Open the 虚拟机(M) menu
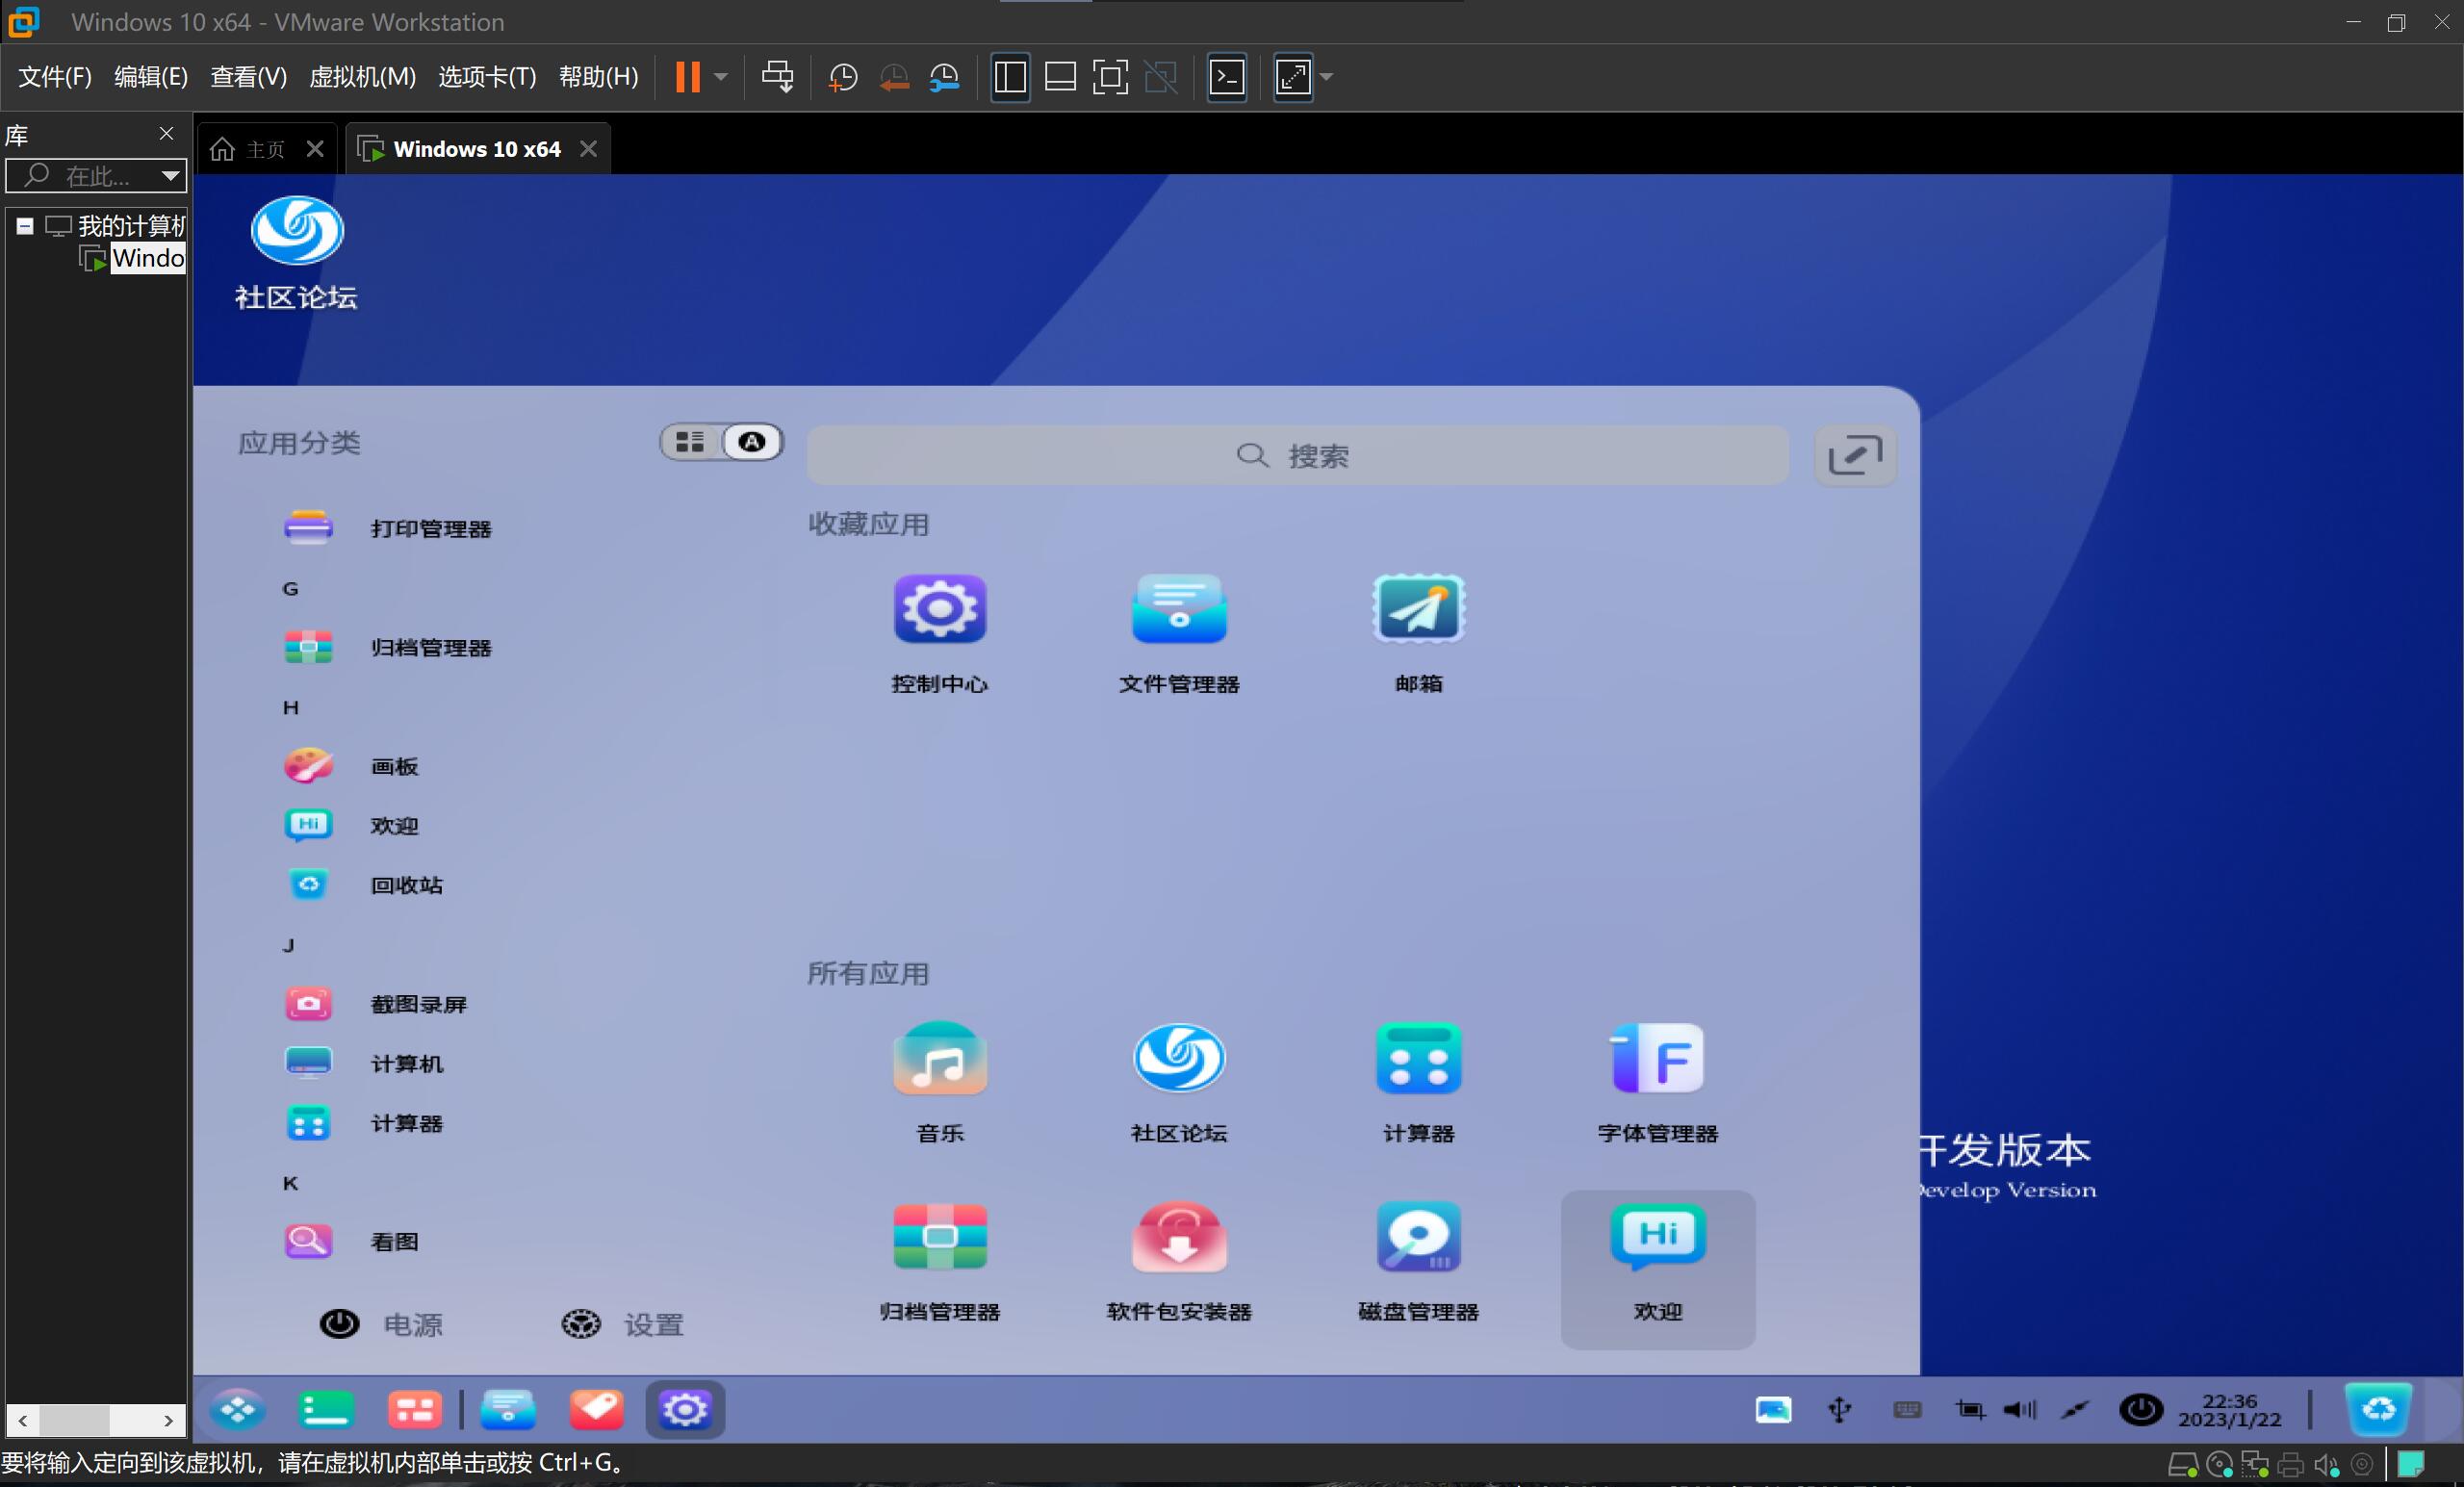 [x=362, y=77]
